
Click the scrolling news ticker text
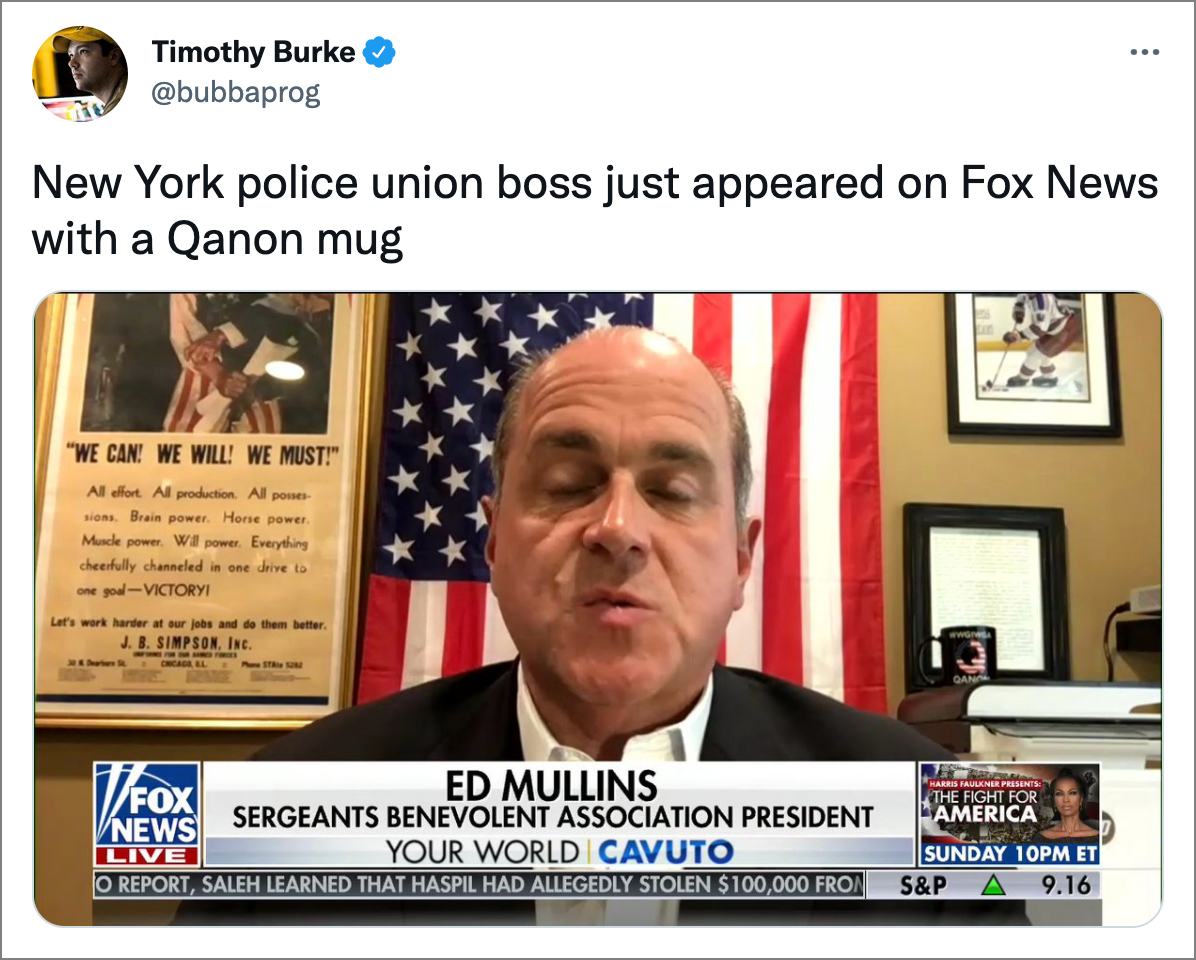(479, 885)
